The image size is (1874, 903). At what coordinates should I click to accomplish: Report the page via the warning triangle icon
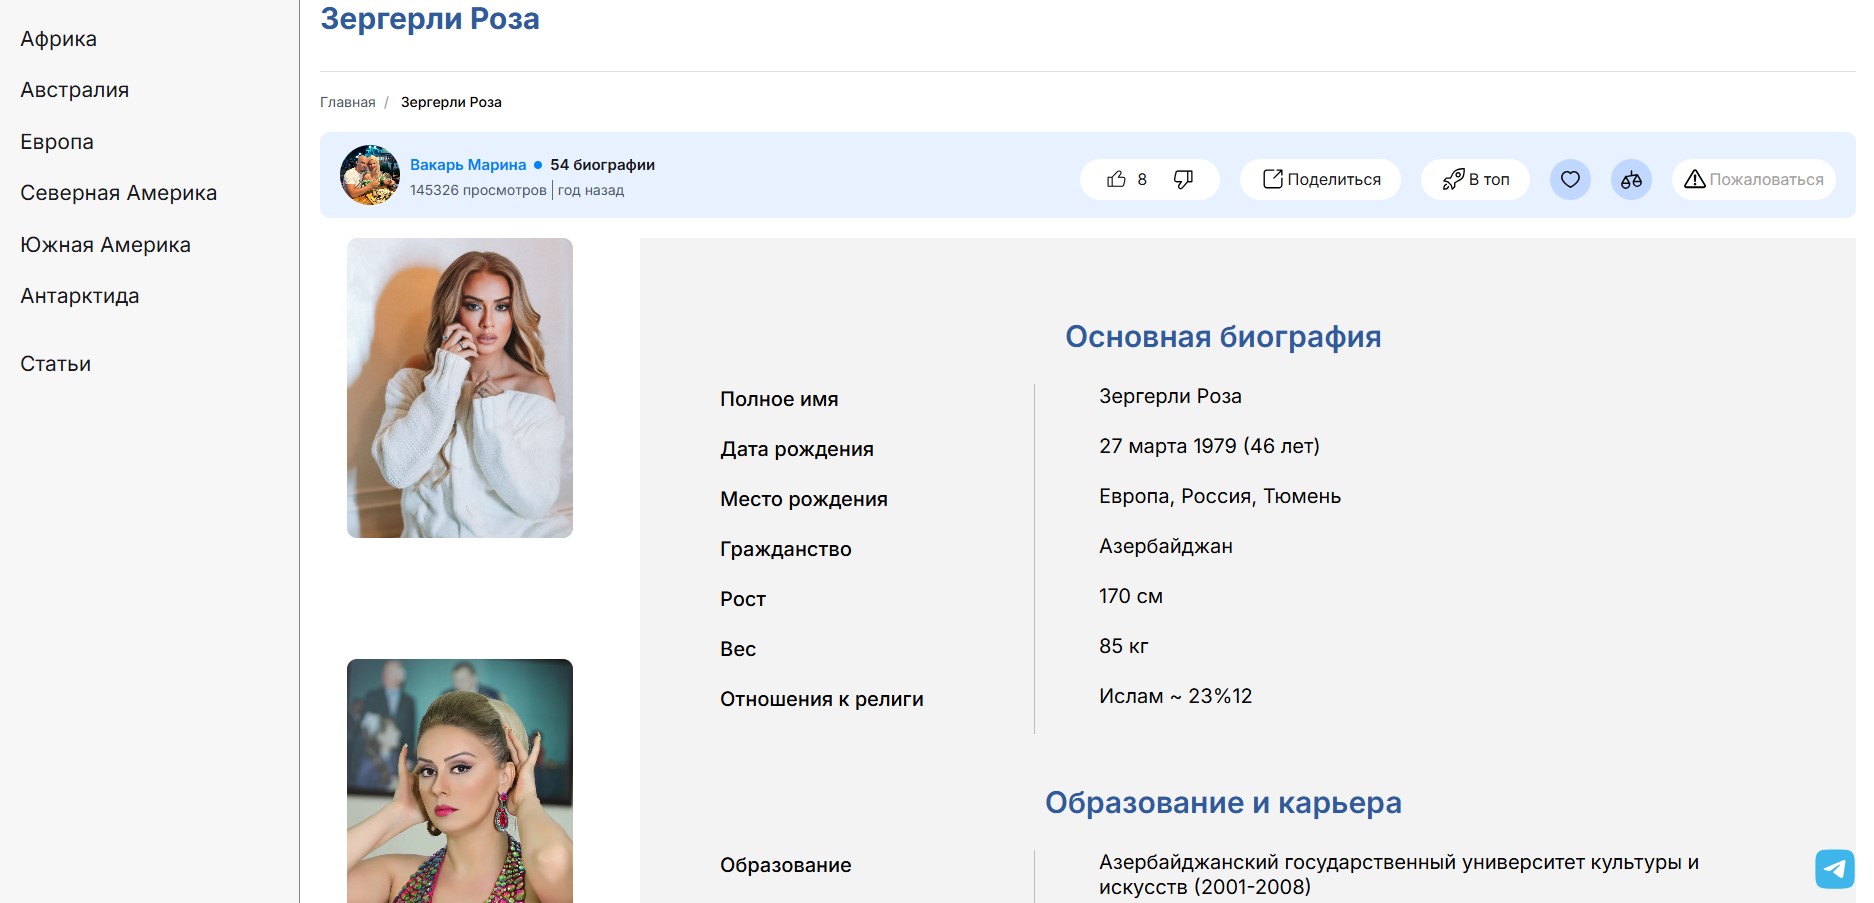click(x=1695, y=179)
